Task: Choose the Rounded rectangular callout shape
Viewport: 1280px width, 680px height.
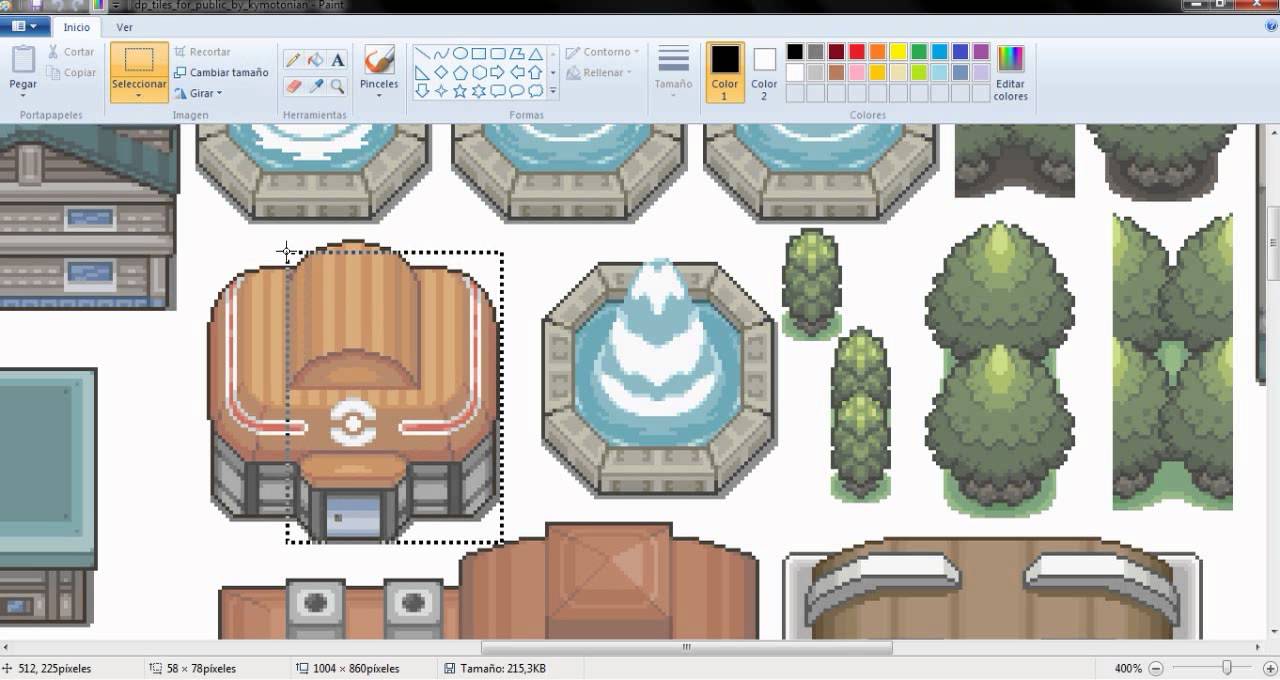Action: (498, 91)
